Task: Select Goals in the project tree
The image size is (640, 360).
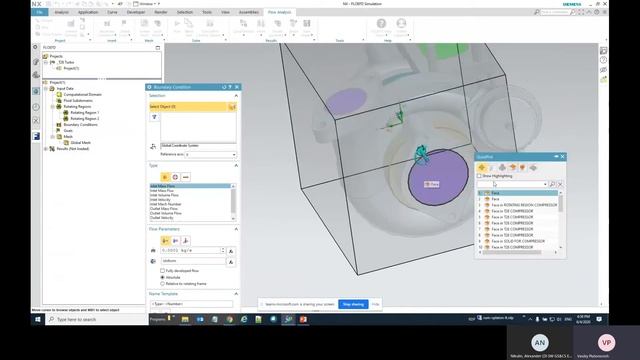Action: pyautogui.click(x=68, y=131)
